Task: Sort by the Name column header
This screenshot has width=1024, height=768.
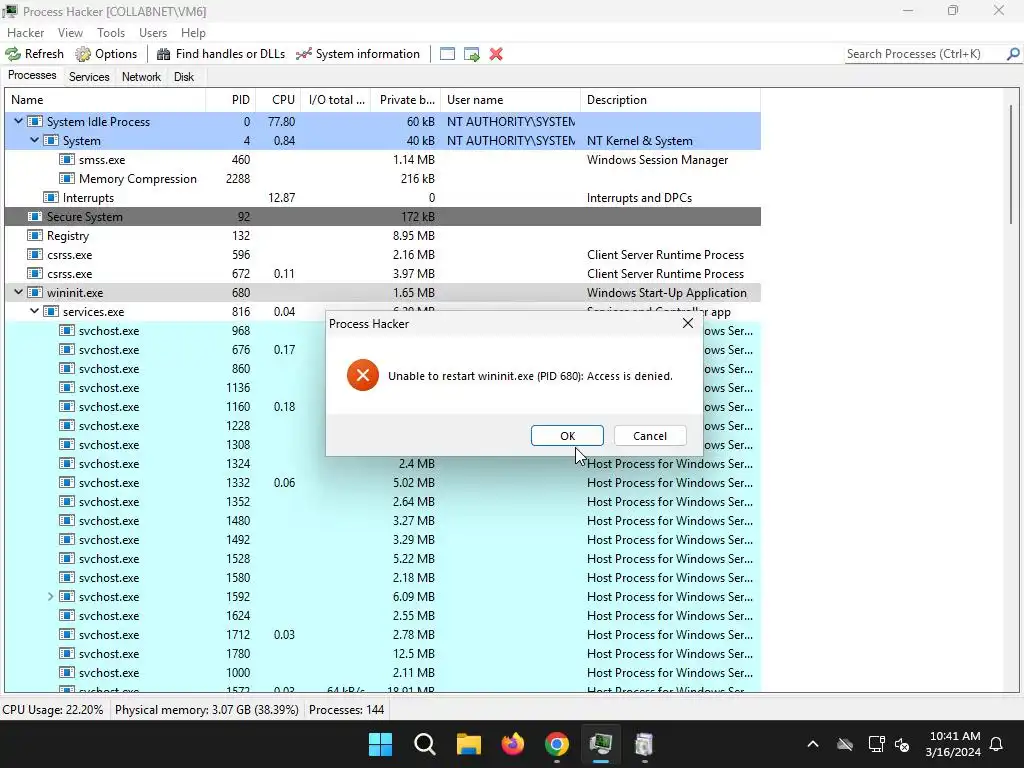Action: click(x=105, y=100)
